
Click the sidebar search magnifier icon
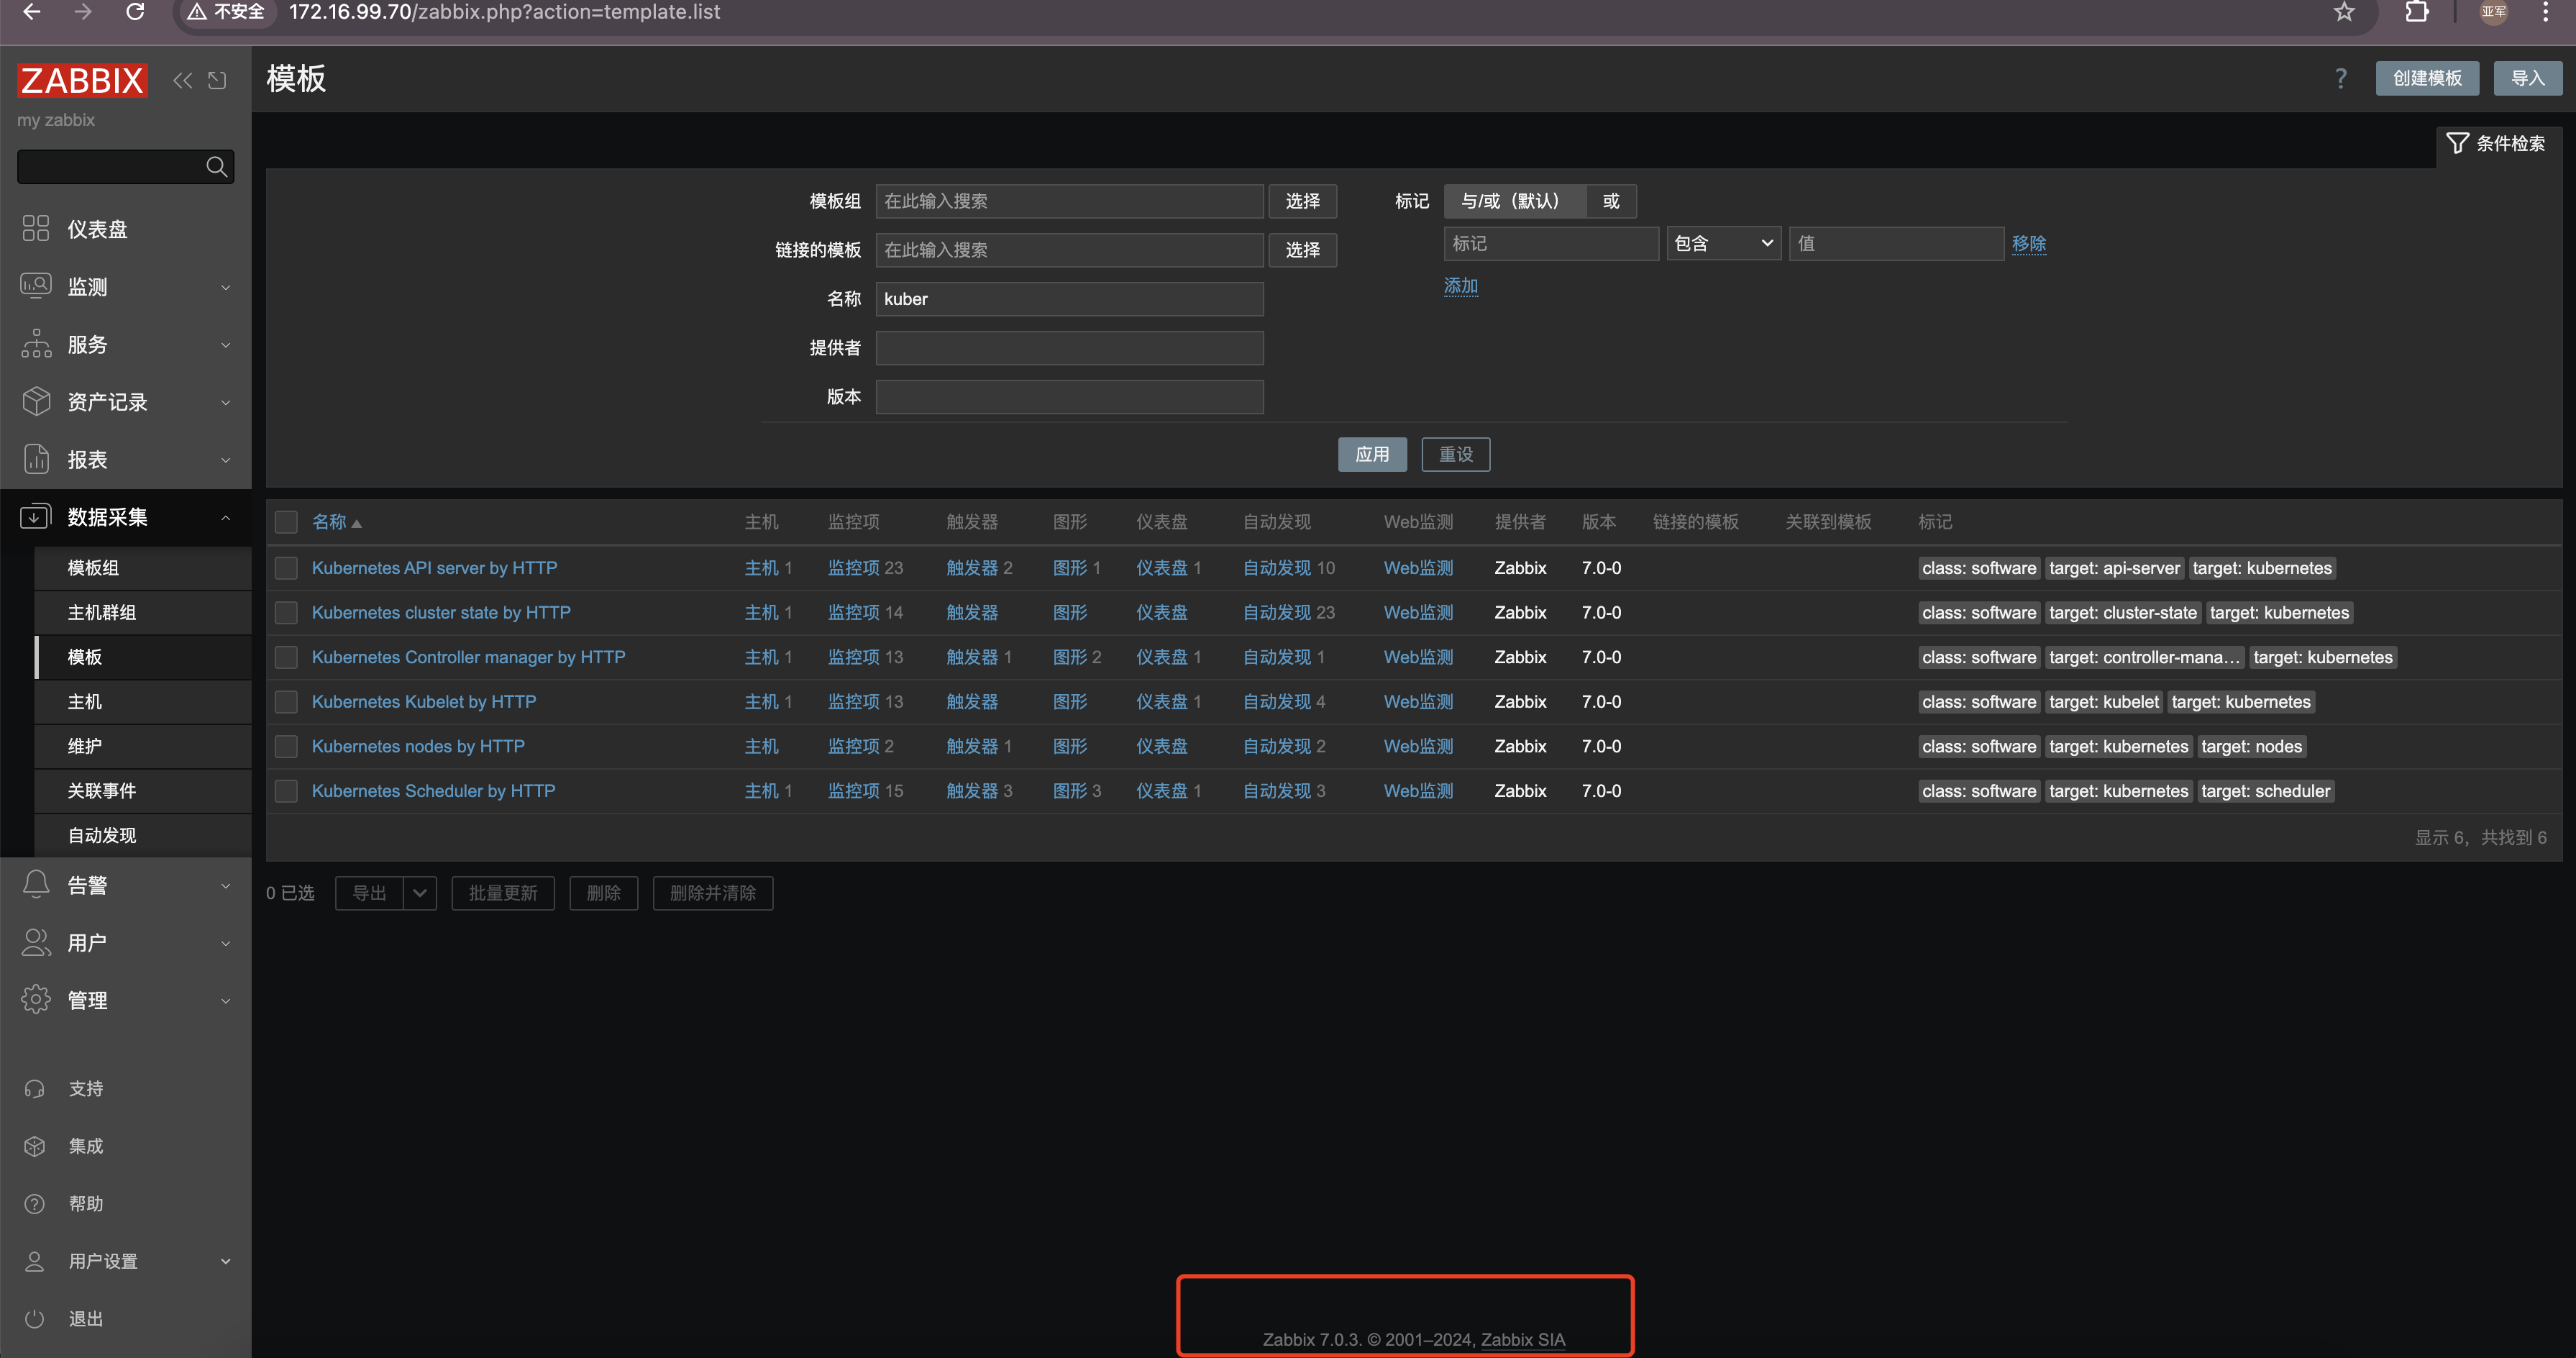[x=217, y=166]
